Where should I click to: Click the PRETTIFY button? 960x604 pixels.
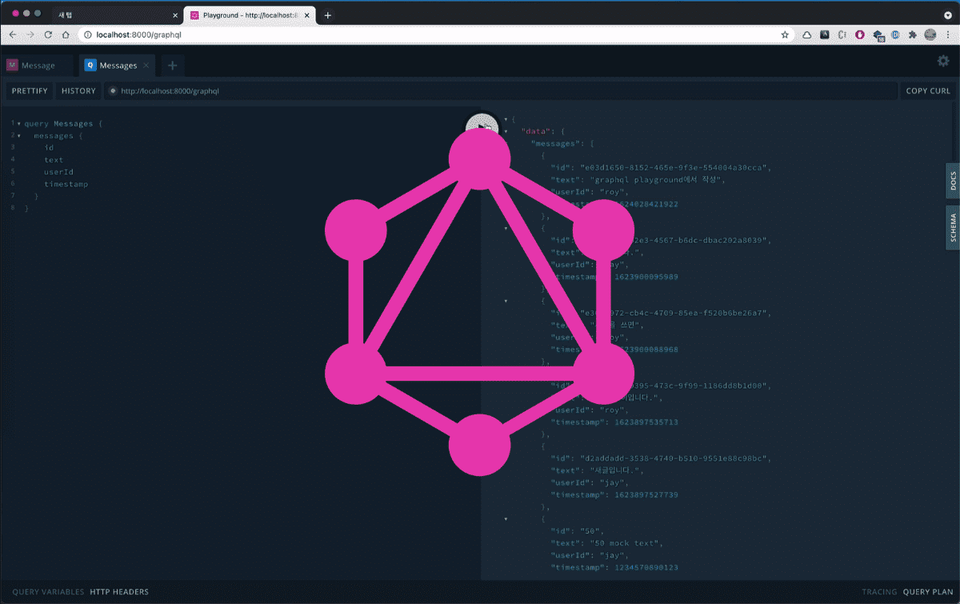(29, 91)
